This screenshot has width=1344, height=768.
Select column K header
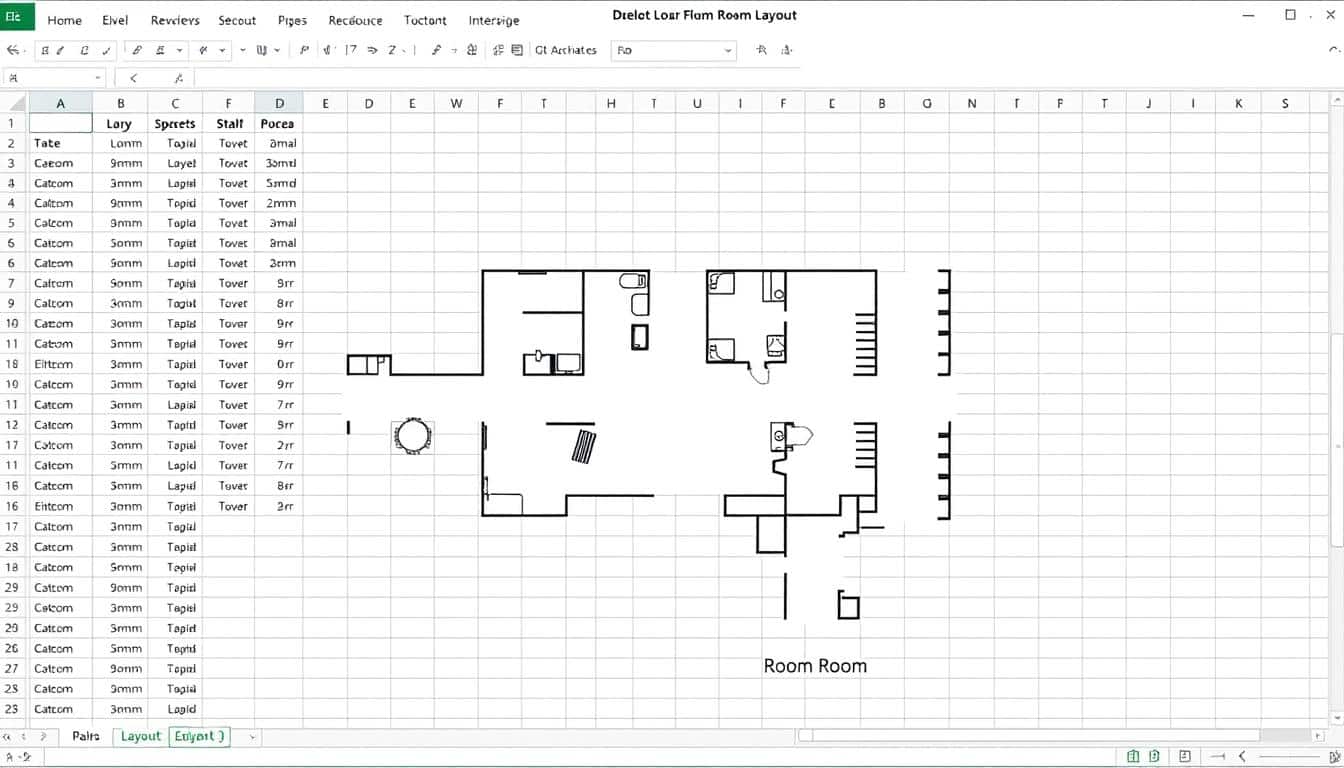(1239, 103)
